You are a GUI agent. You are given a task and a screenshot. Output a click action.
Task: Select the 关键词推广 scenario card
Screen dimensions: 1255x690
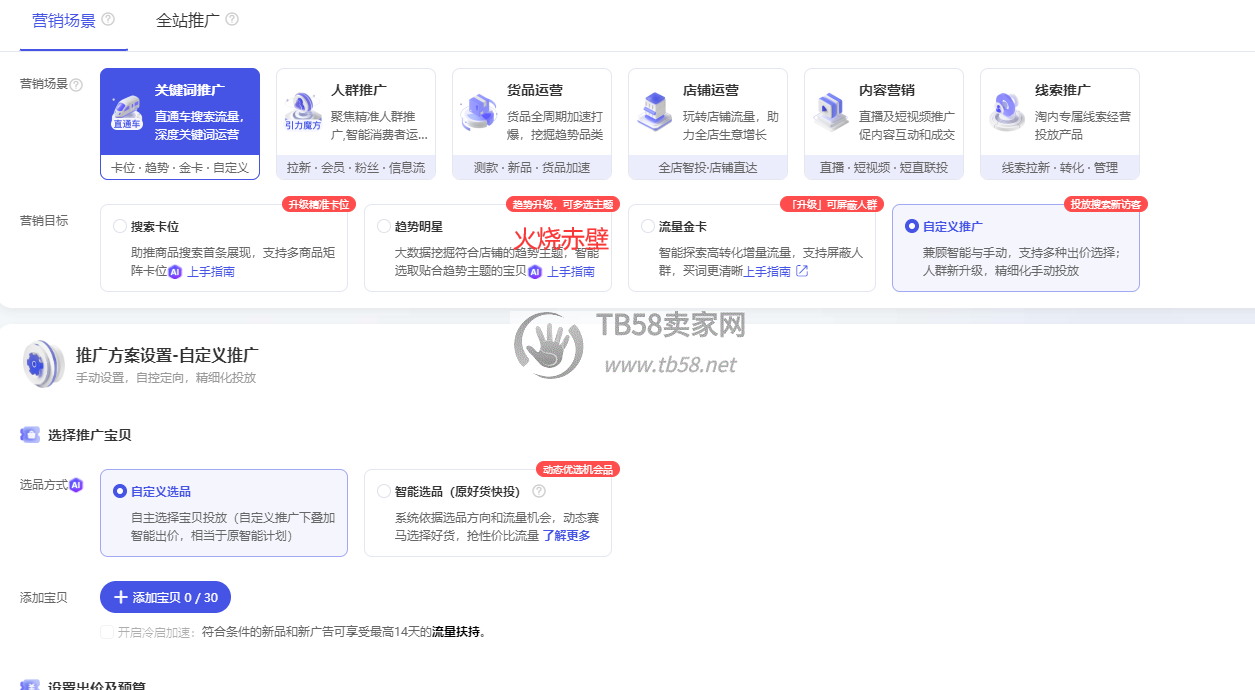coord(180,124)
